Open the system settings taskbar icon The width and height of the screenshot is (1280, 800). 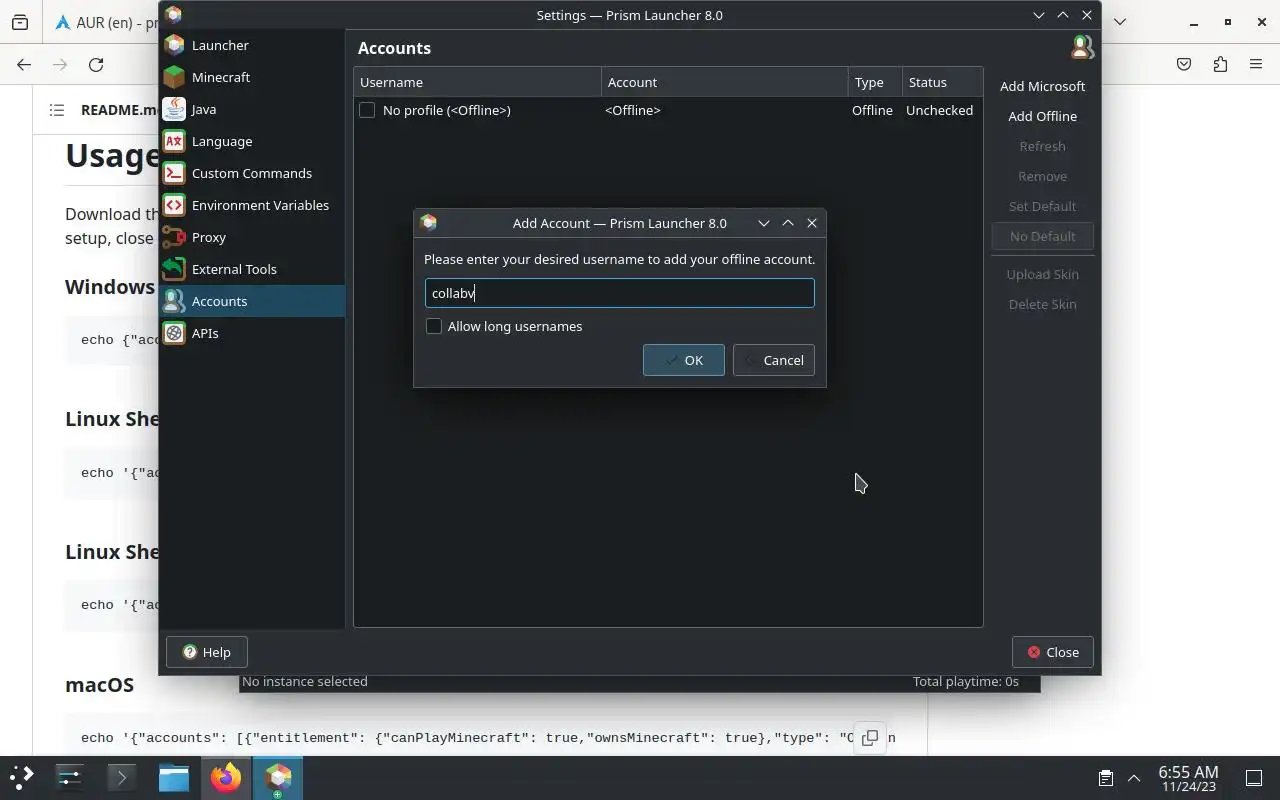click(69, 777)
